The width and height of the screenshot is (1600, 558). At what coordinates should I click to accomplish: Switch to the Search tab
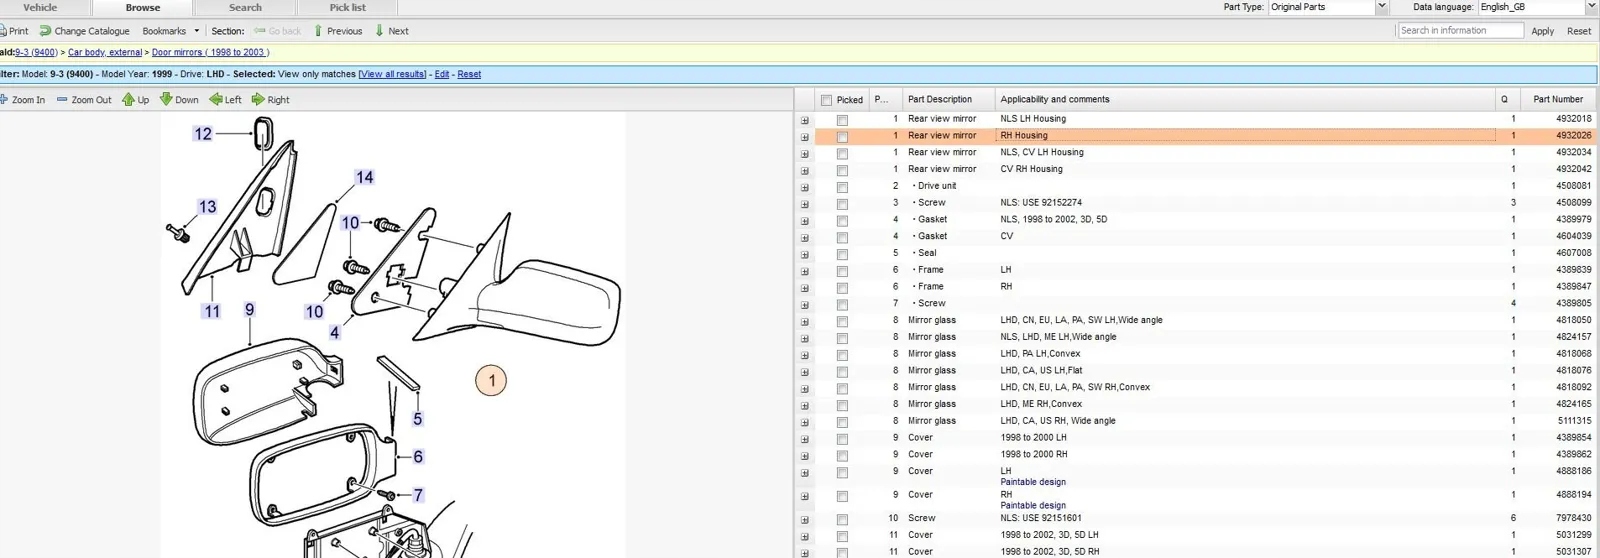[245, 7]
